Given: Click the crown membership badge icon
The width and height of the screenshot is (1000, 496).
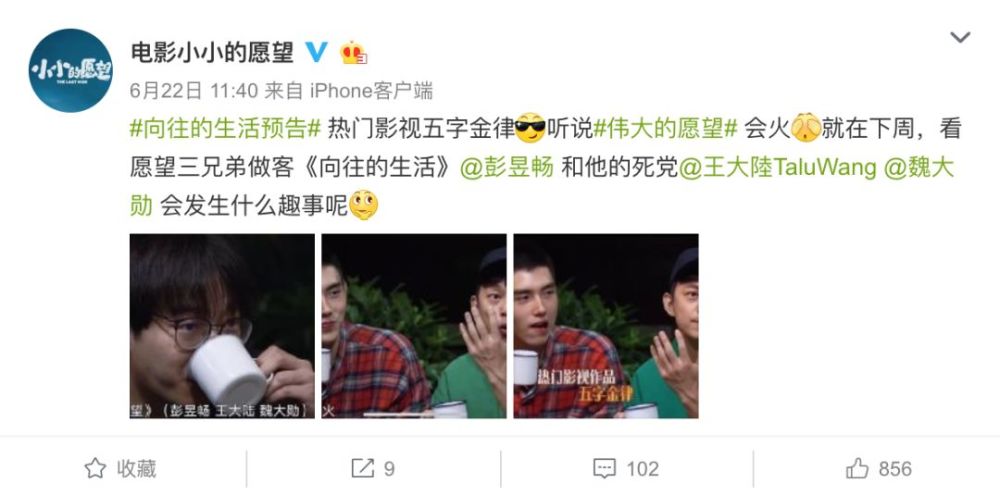Looking at the screenshot, I should tap(353, 52).
